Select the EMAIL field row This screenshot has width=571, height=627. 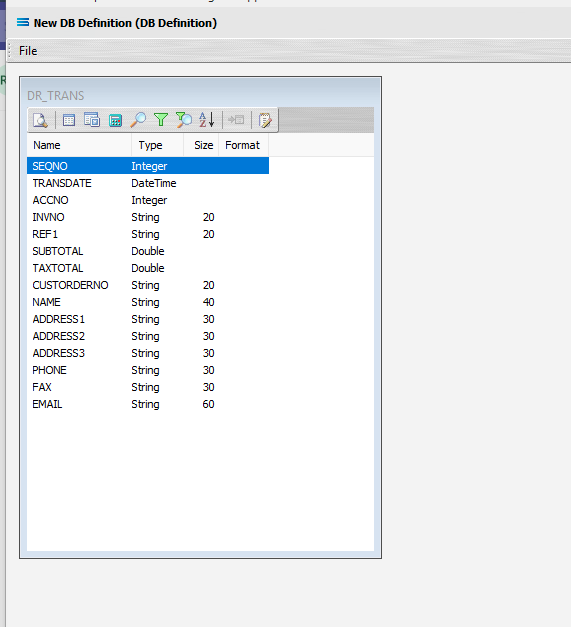pyautogui.click(x=148, y=404)
